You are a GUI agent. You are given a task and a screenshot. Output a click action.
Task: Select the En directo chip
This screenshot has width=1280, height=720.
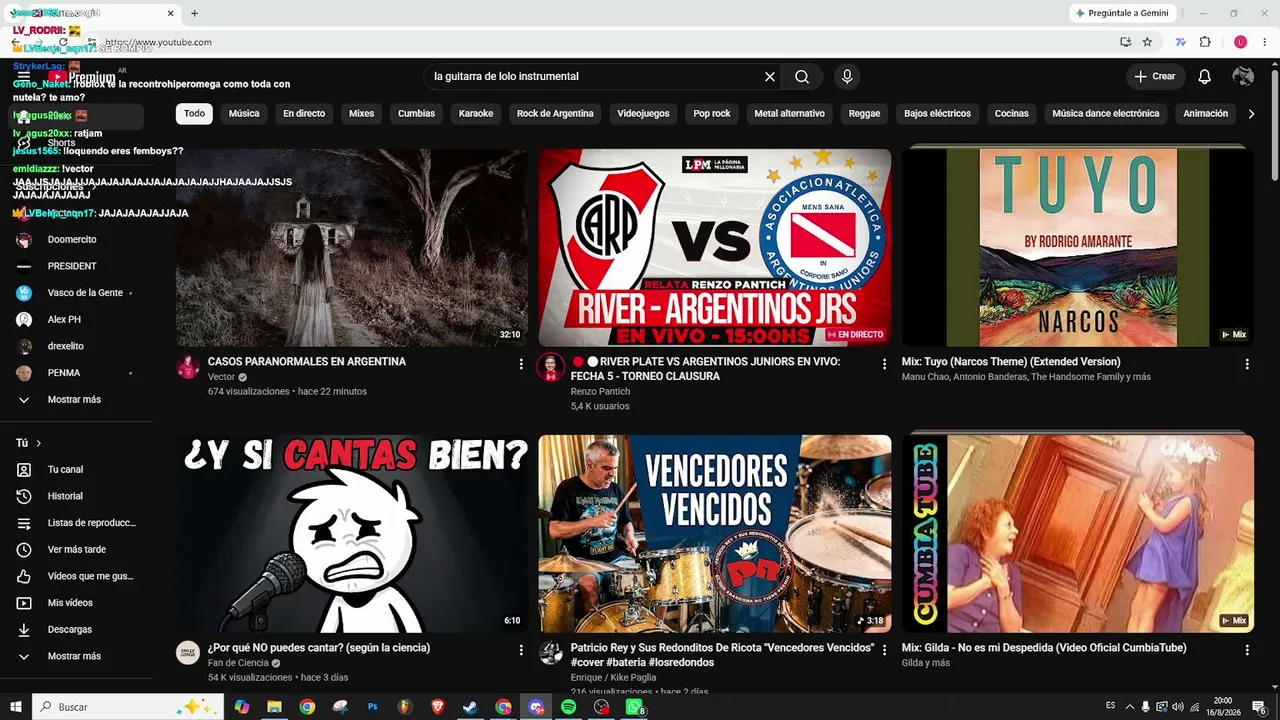point(304,114)
